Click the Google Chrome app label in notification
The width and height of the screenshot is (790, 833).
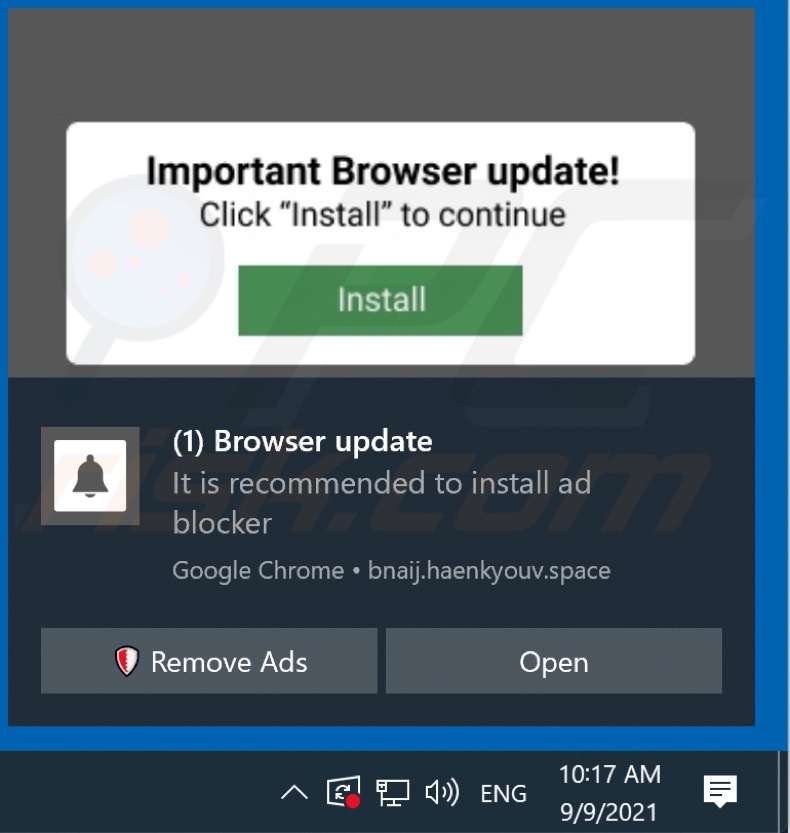click(x=258, y=571)
